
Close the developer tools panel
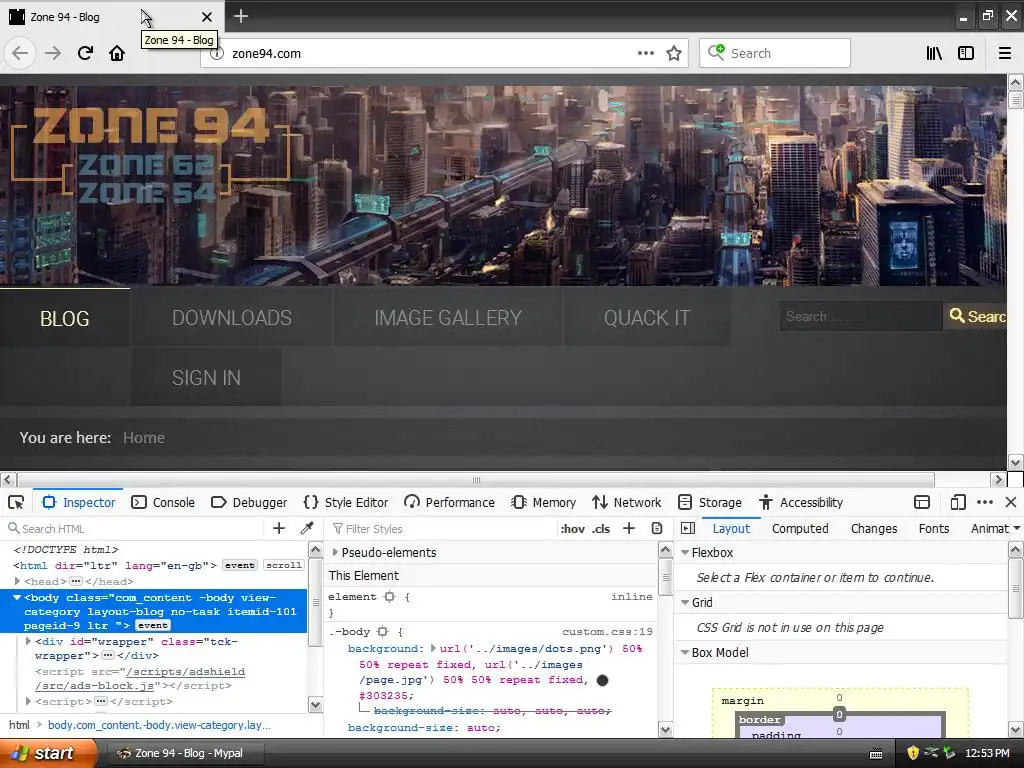click(1011, 502)
